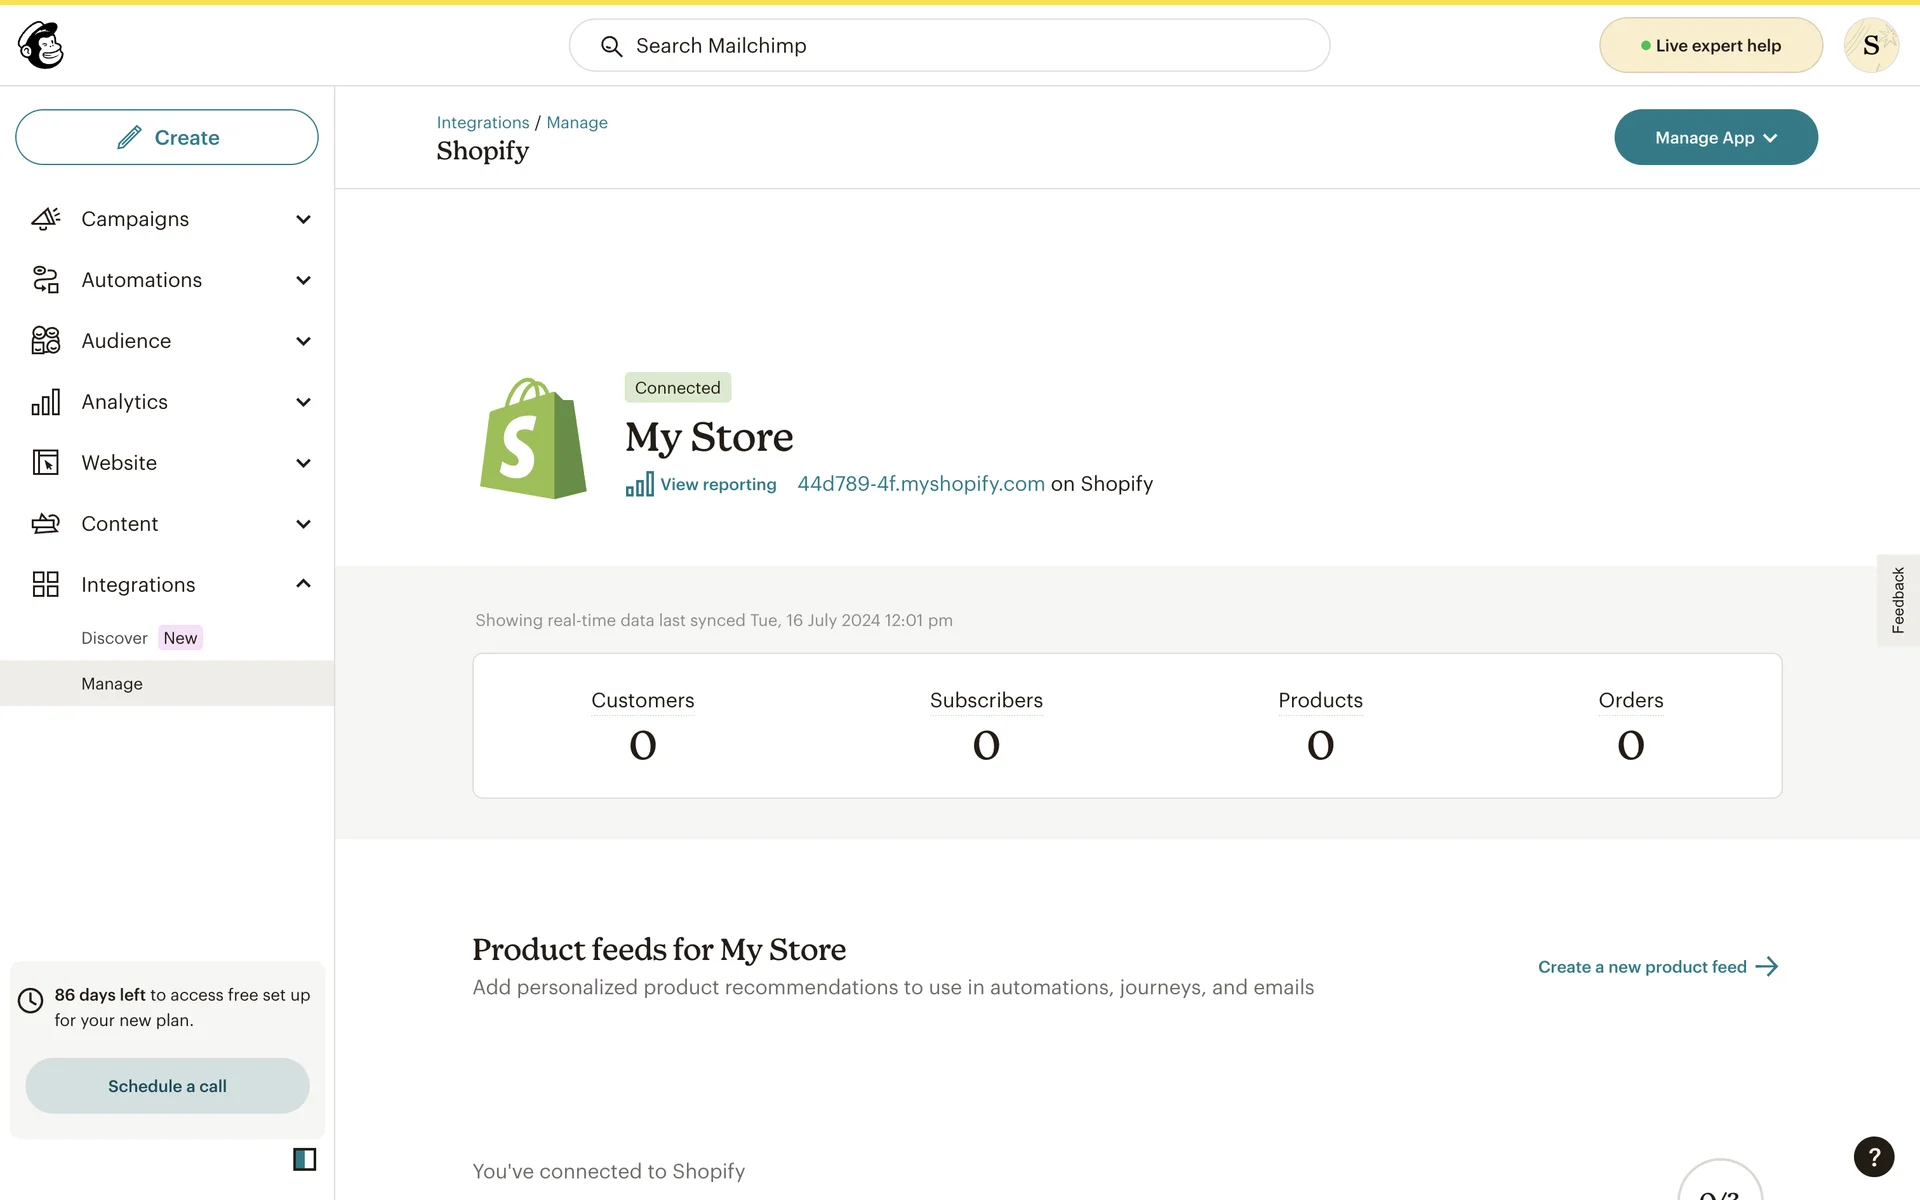
Task: Select Manage in the Integrations submenu
Action: [112, 684]
